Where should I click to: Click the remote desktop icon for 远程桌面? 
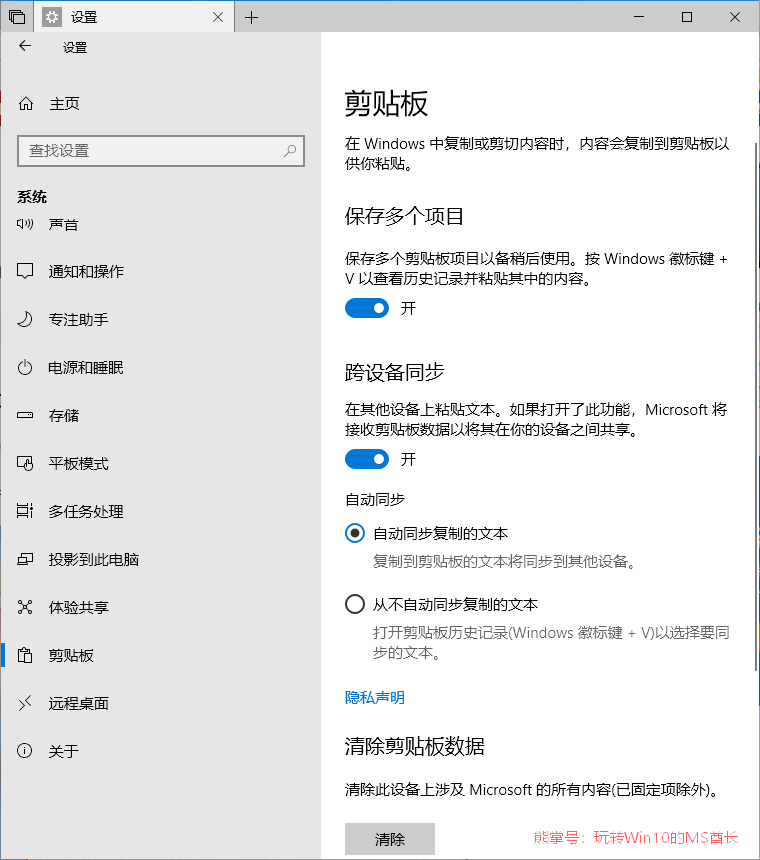click(x=25, y=703)
